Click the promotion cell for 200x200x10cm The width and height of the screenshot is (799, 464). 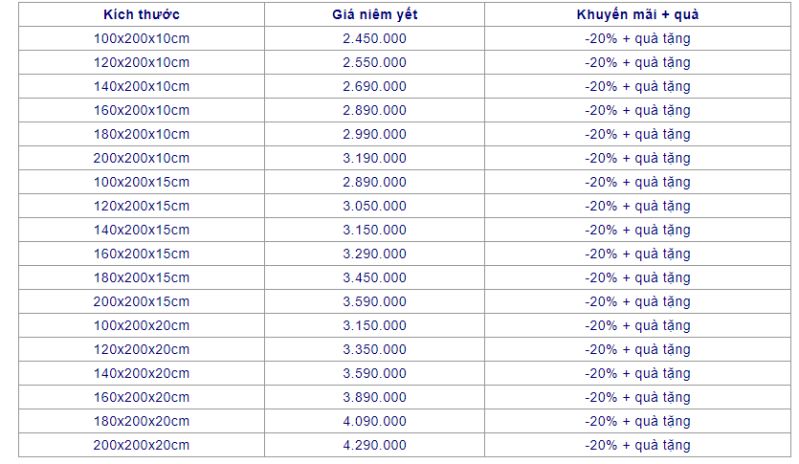637,158
